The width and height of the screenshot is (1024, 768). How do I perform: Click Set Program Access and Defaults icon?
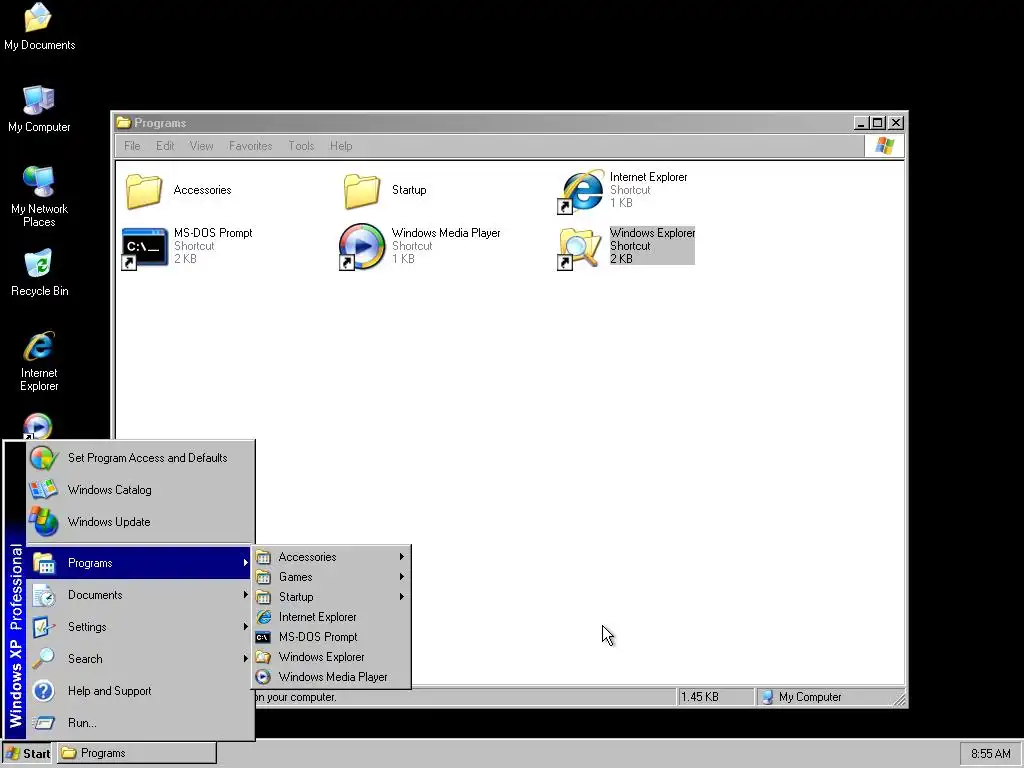[x=44, y=458]
